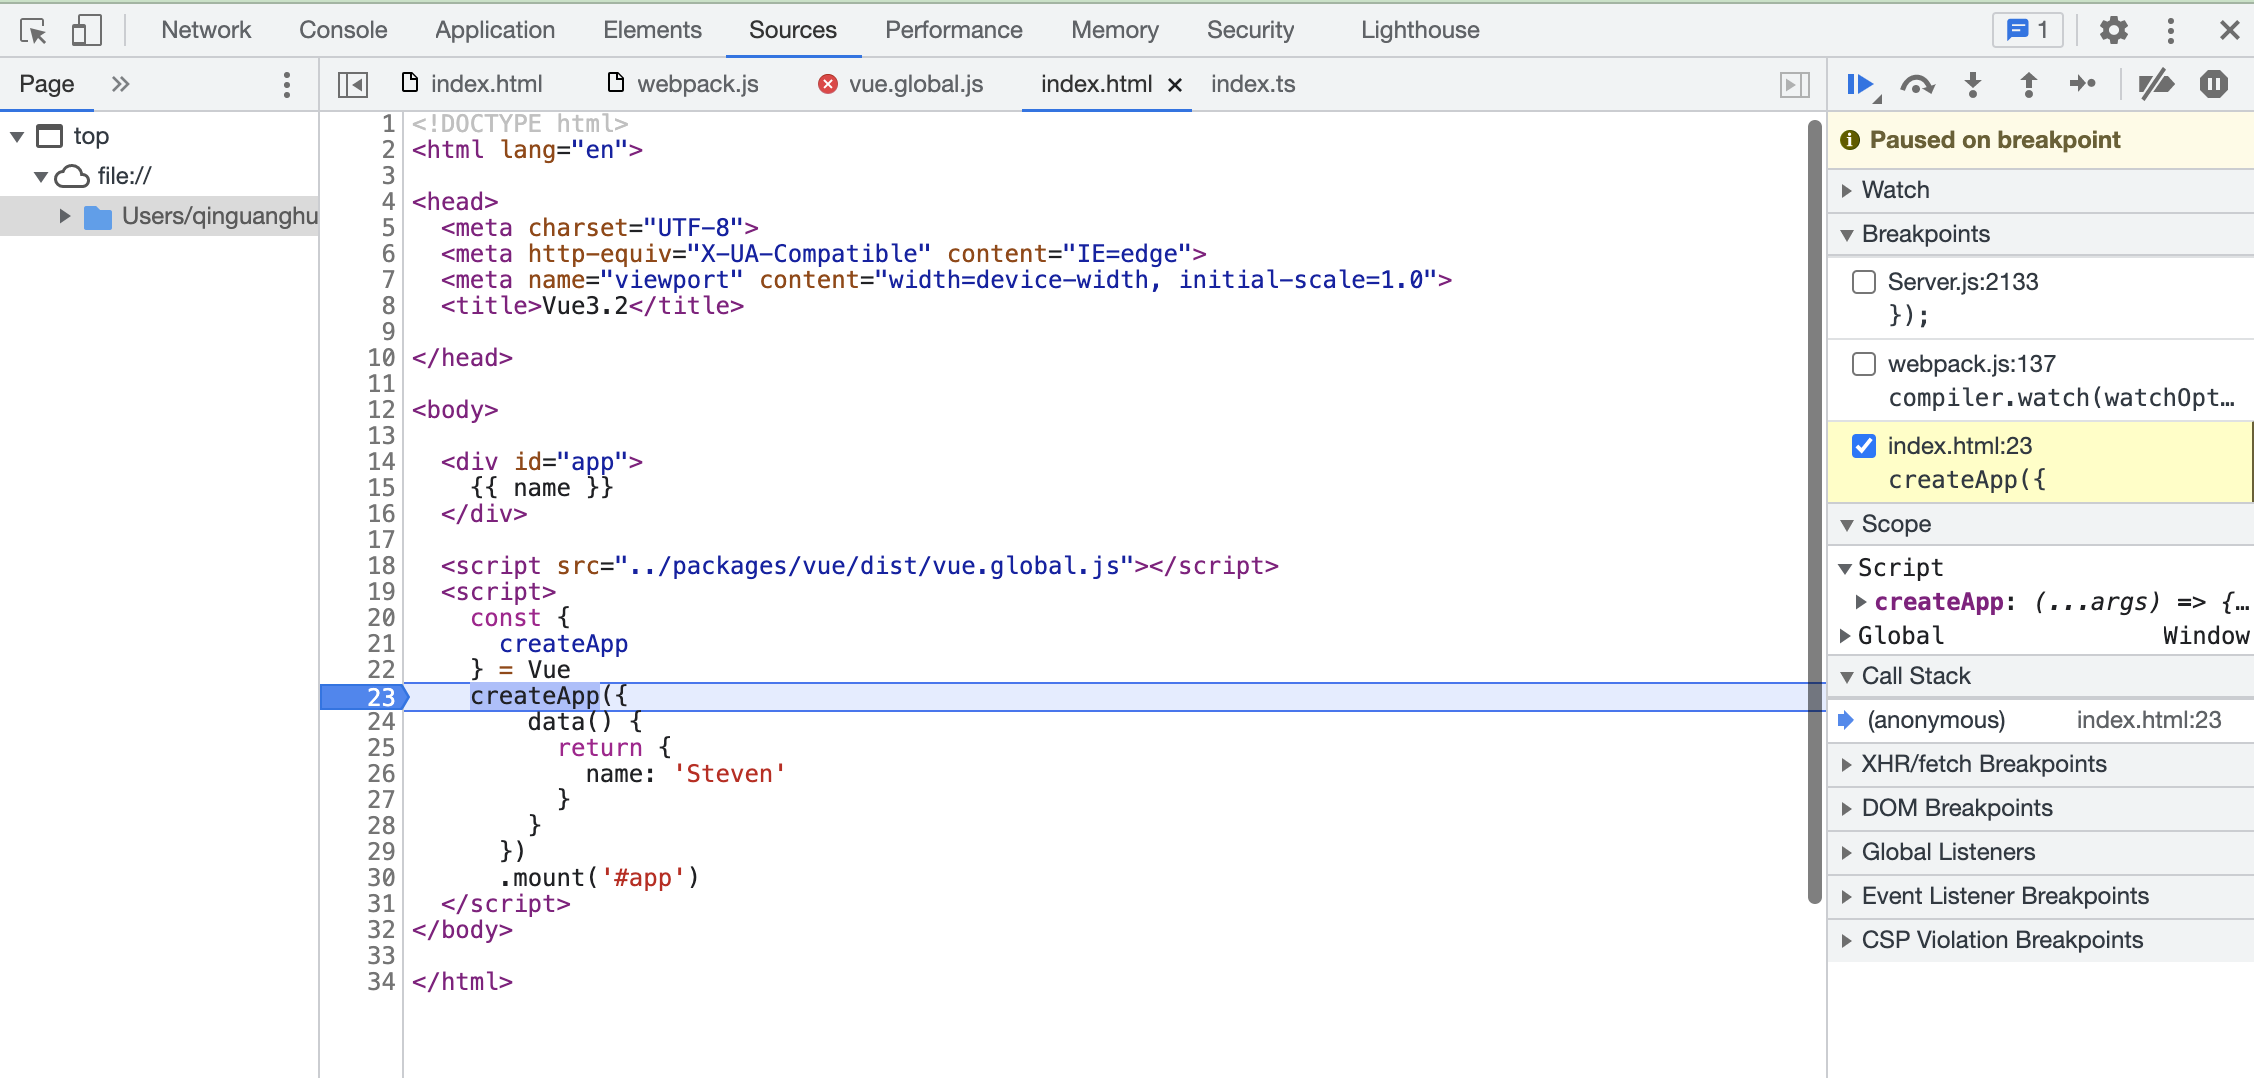Show more navigator tabs chevron
This screenshot has width=2254, height=1078.
[x=120, y=84]
